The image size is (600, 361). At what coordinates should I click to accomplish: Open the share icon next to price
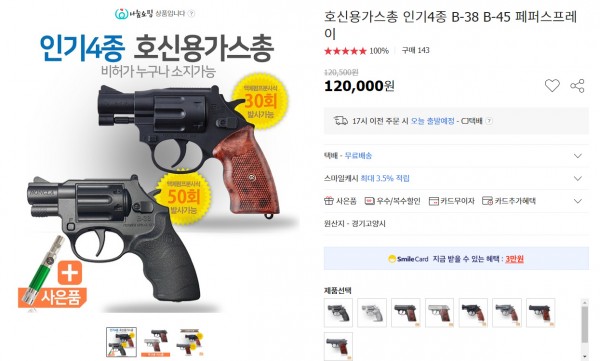(x=577, y=86)
